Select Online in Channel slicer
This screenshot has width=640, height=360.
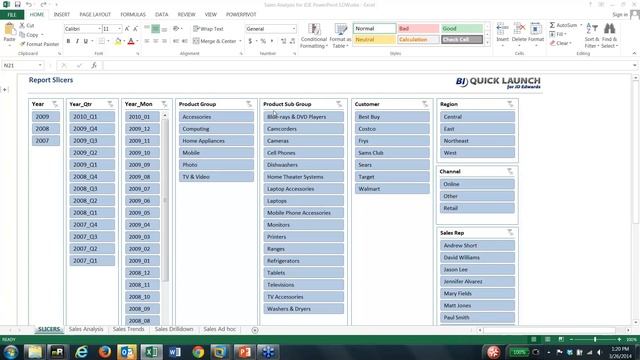[477, 184]
